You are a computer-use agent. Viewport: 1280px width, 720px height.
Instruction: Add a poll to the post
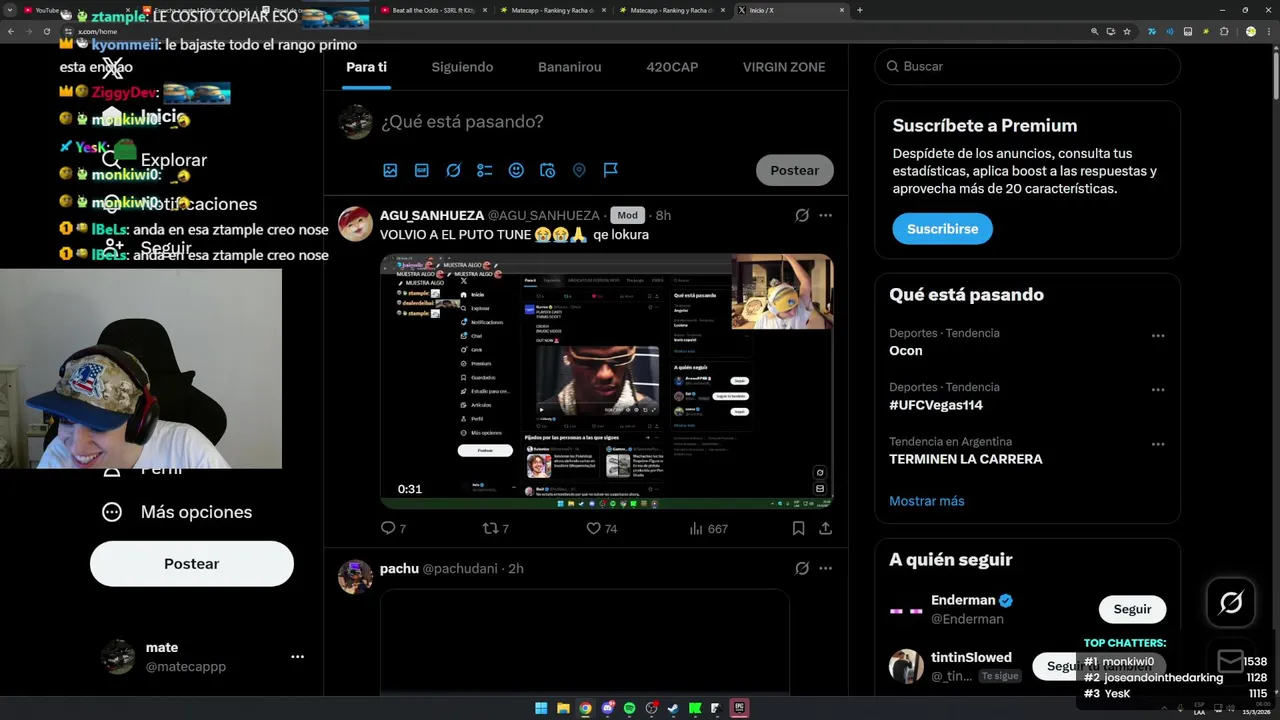coord(485,171)
